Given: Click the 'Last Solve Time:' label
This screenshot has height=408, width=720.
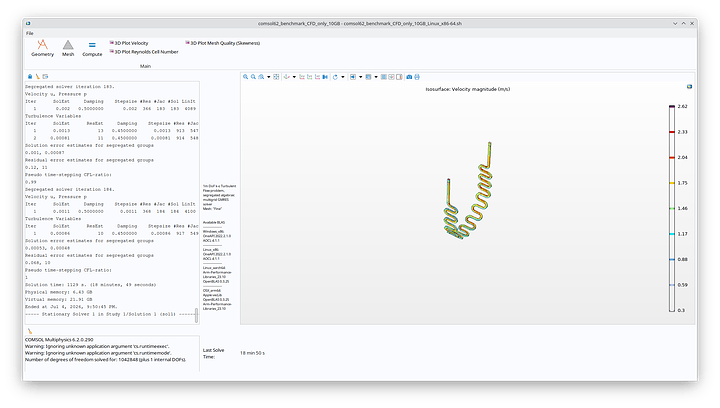Looking at the screenshot, I should 214,353.
